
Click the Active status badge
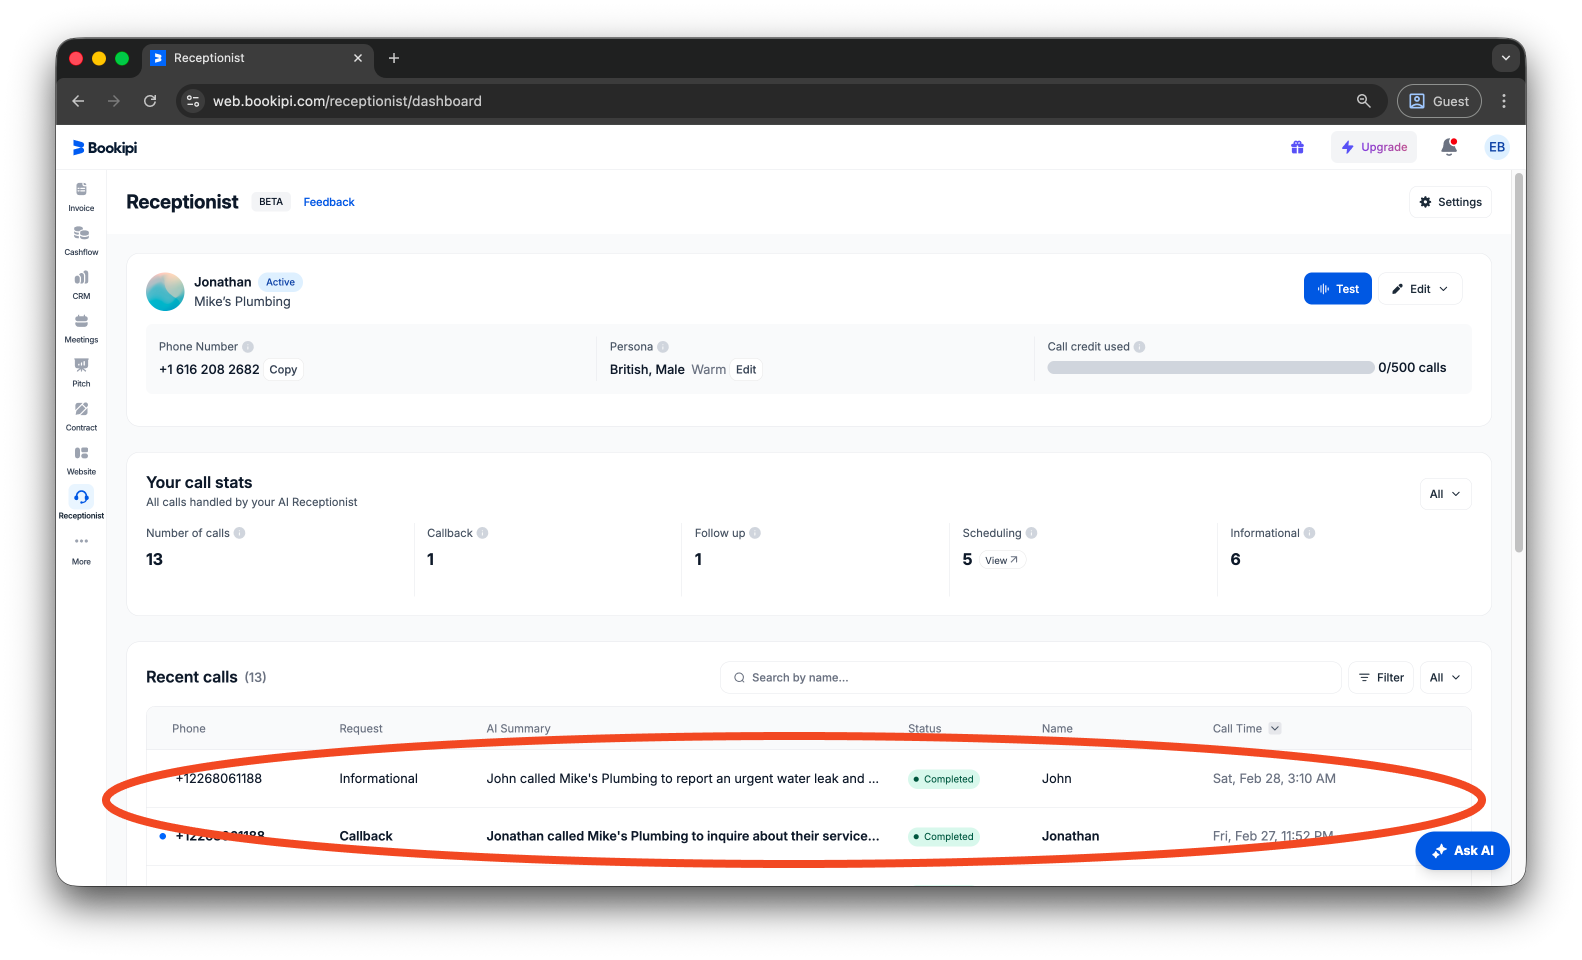pos(280,282)
